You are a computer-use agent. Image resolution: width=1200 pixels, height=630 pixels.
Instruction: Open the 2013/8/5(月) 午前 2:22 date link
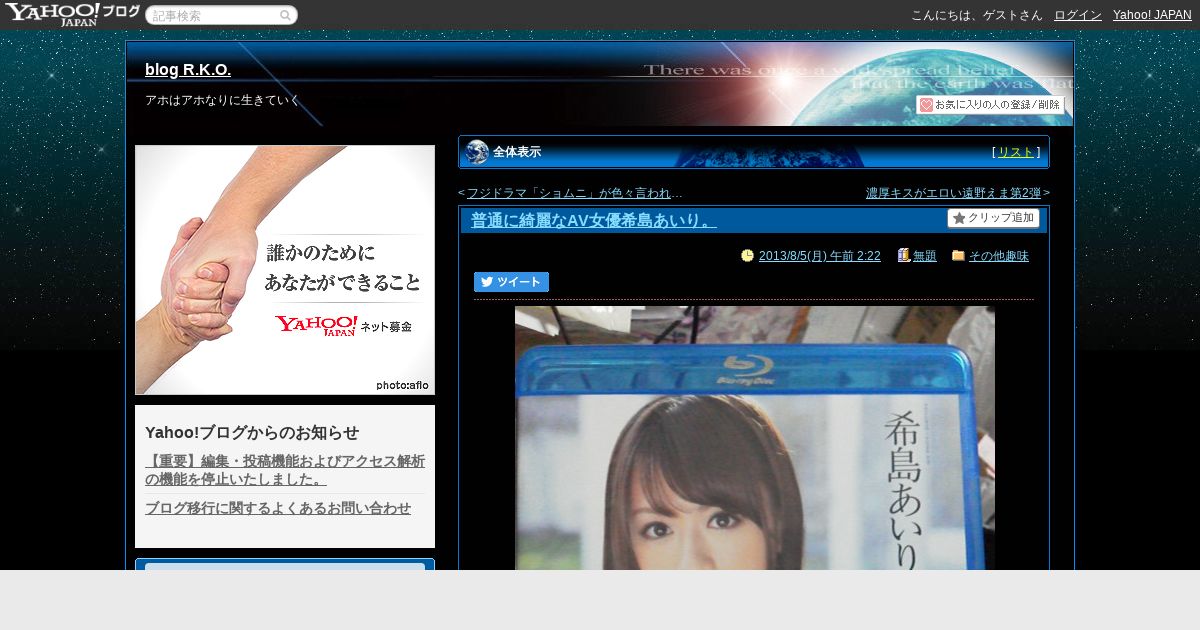click(820, 256)
